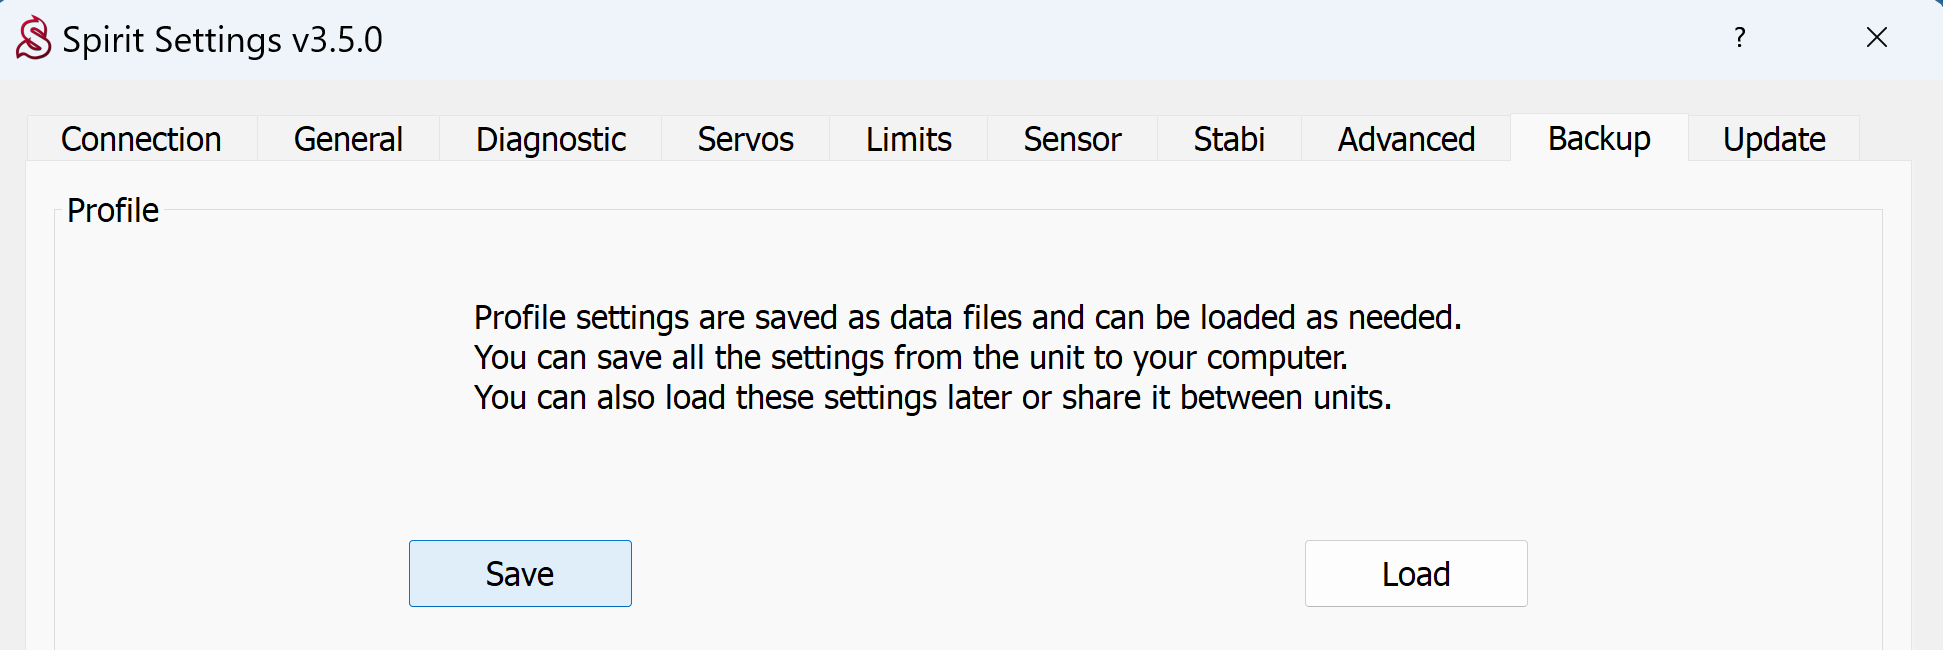Screen dimensions: 1943x650
Task: Switch to the Sensor tab
Action: pos(1072,139)
